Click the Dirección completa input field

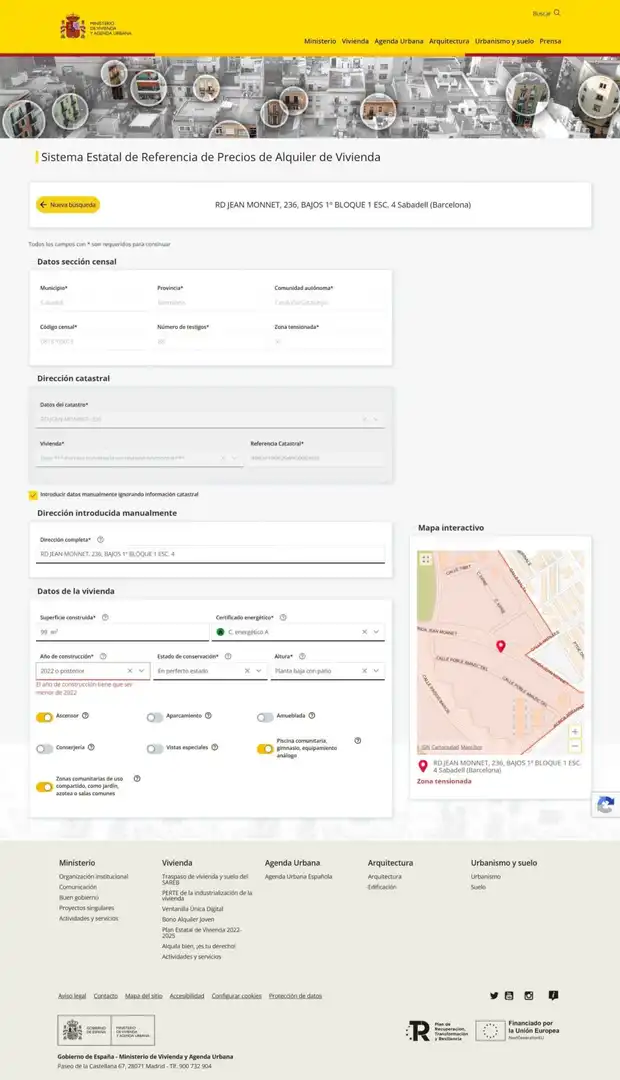point(210,554)
